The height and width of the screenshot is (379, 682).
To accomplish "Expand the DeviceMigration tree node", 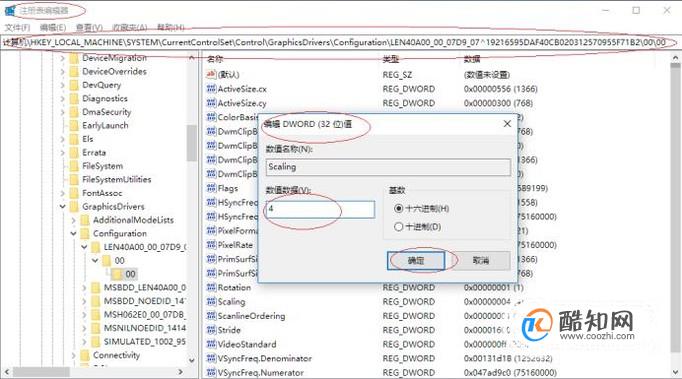I will [x=63, y=58].
